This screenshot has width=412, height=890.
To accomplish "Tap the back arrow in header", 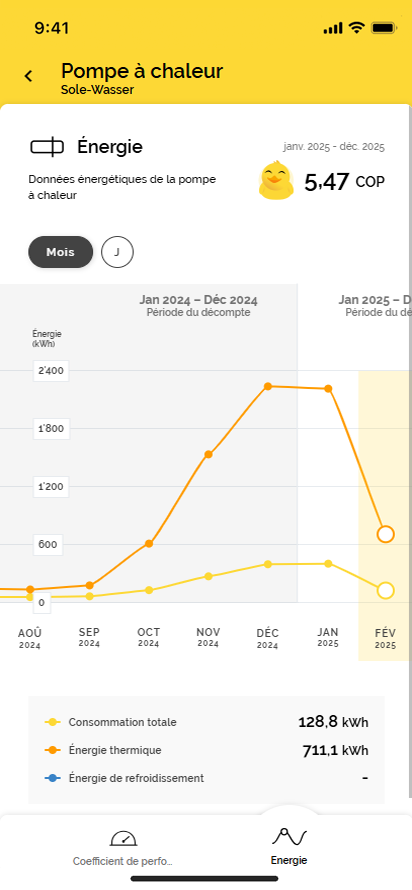I will click(x=28, y=75).
